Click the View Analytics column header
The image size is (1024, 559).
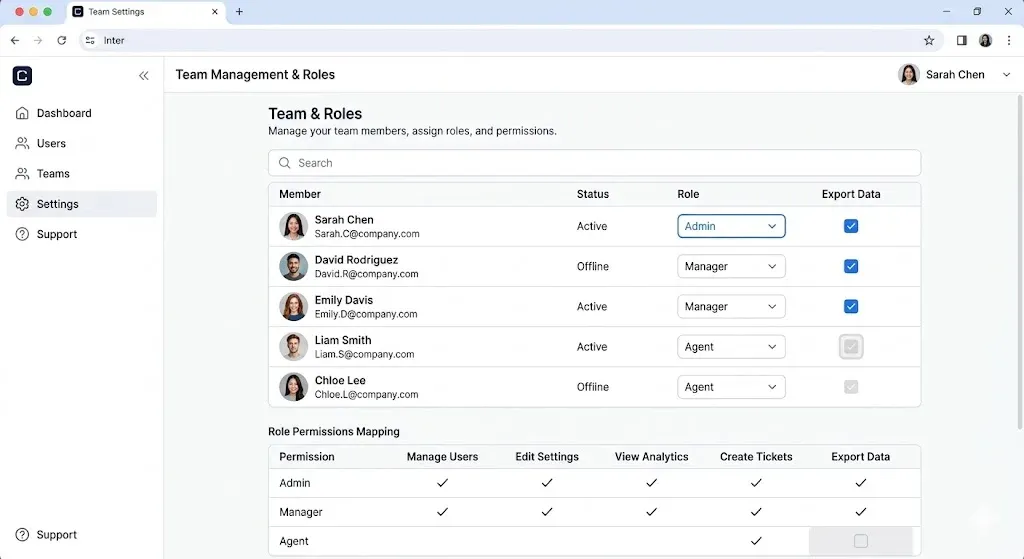651,456
